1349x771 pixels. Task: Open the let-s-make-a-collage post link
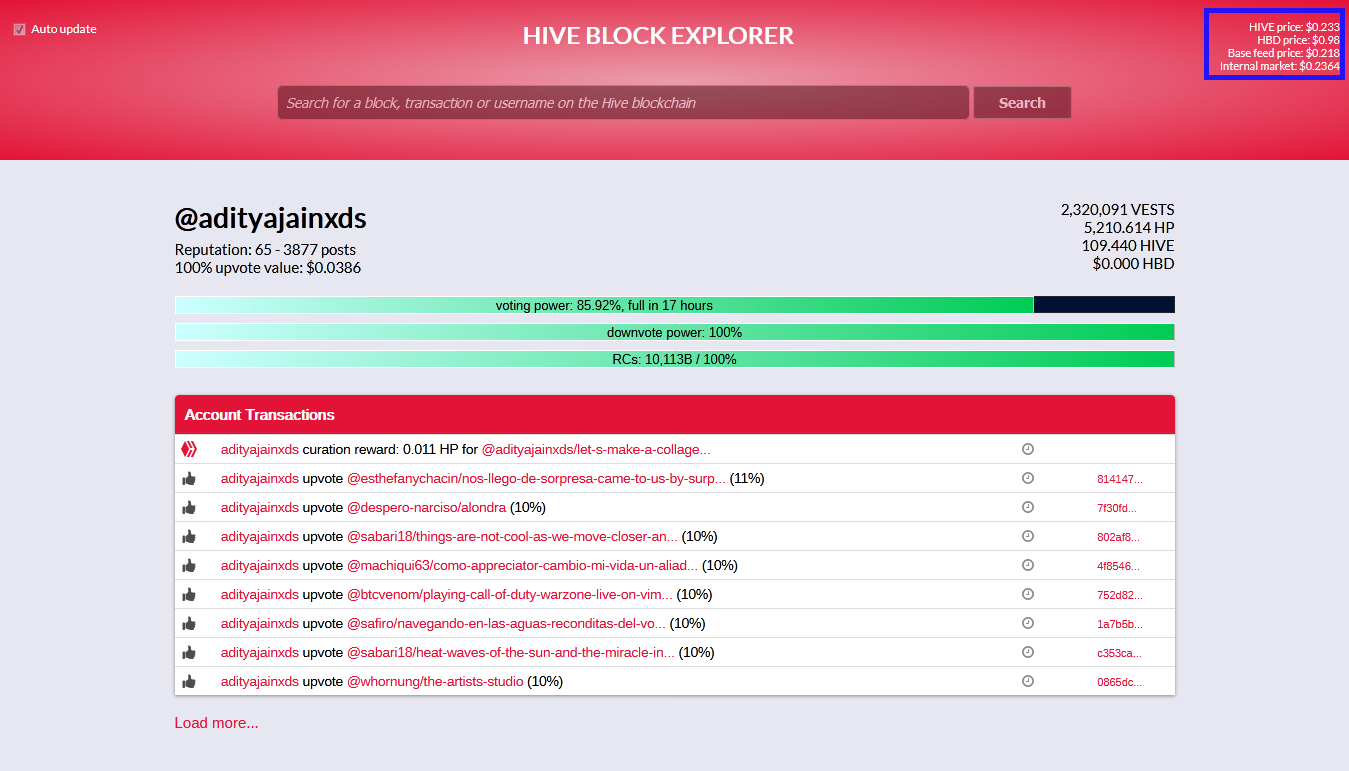(596, 450)
